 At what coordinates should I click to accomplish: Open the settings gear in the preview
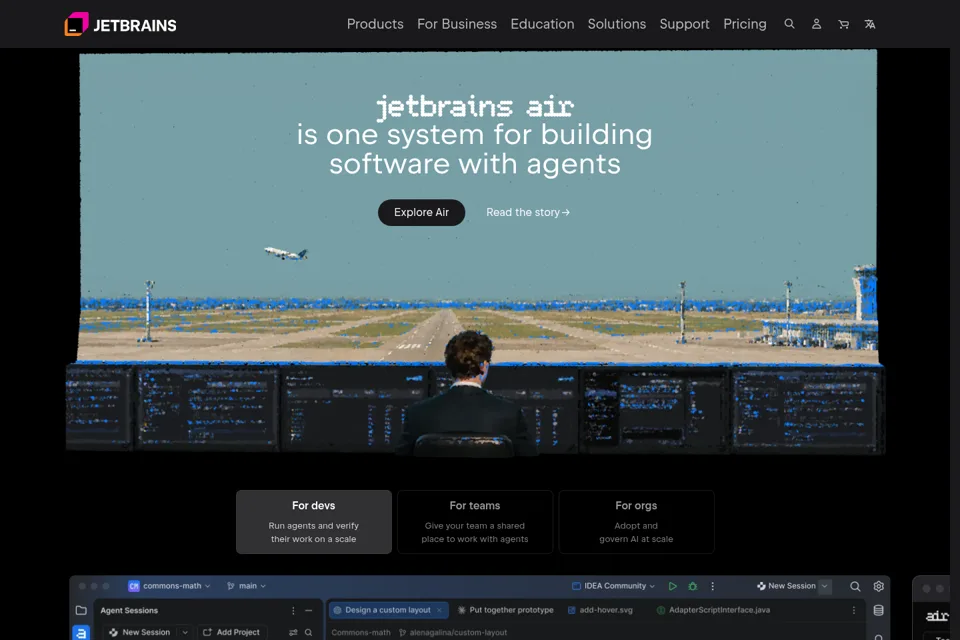point(879,586)
